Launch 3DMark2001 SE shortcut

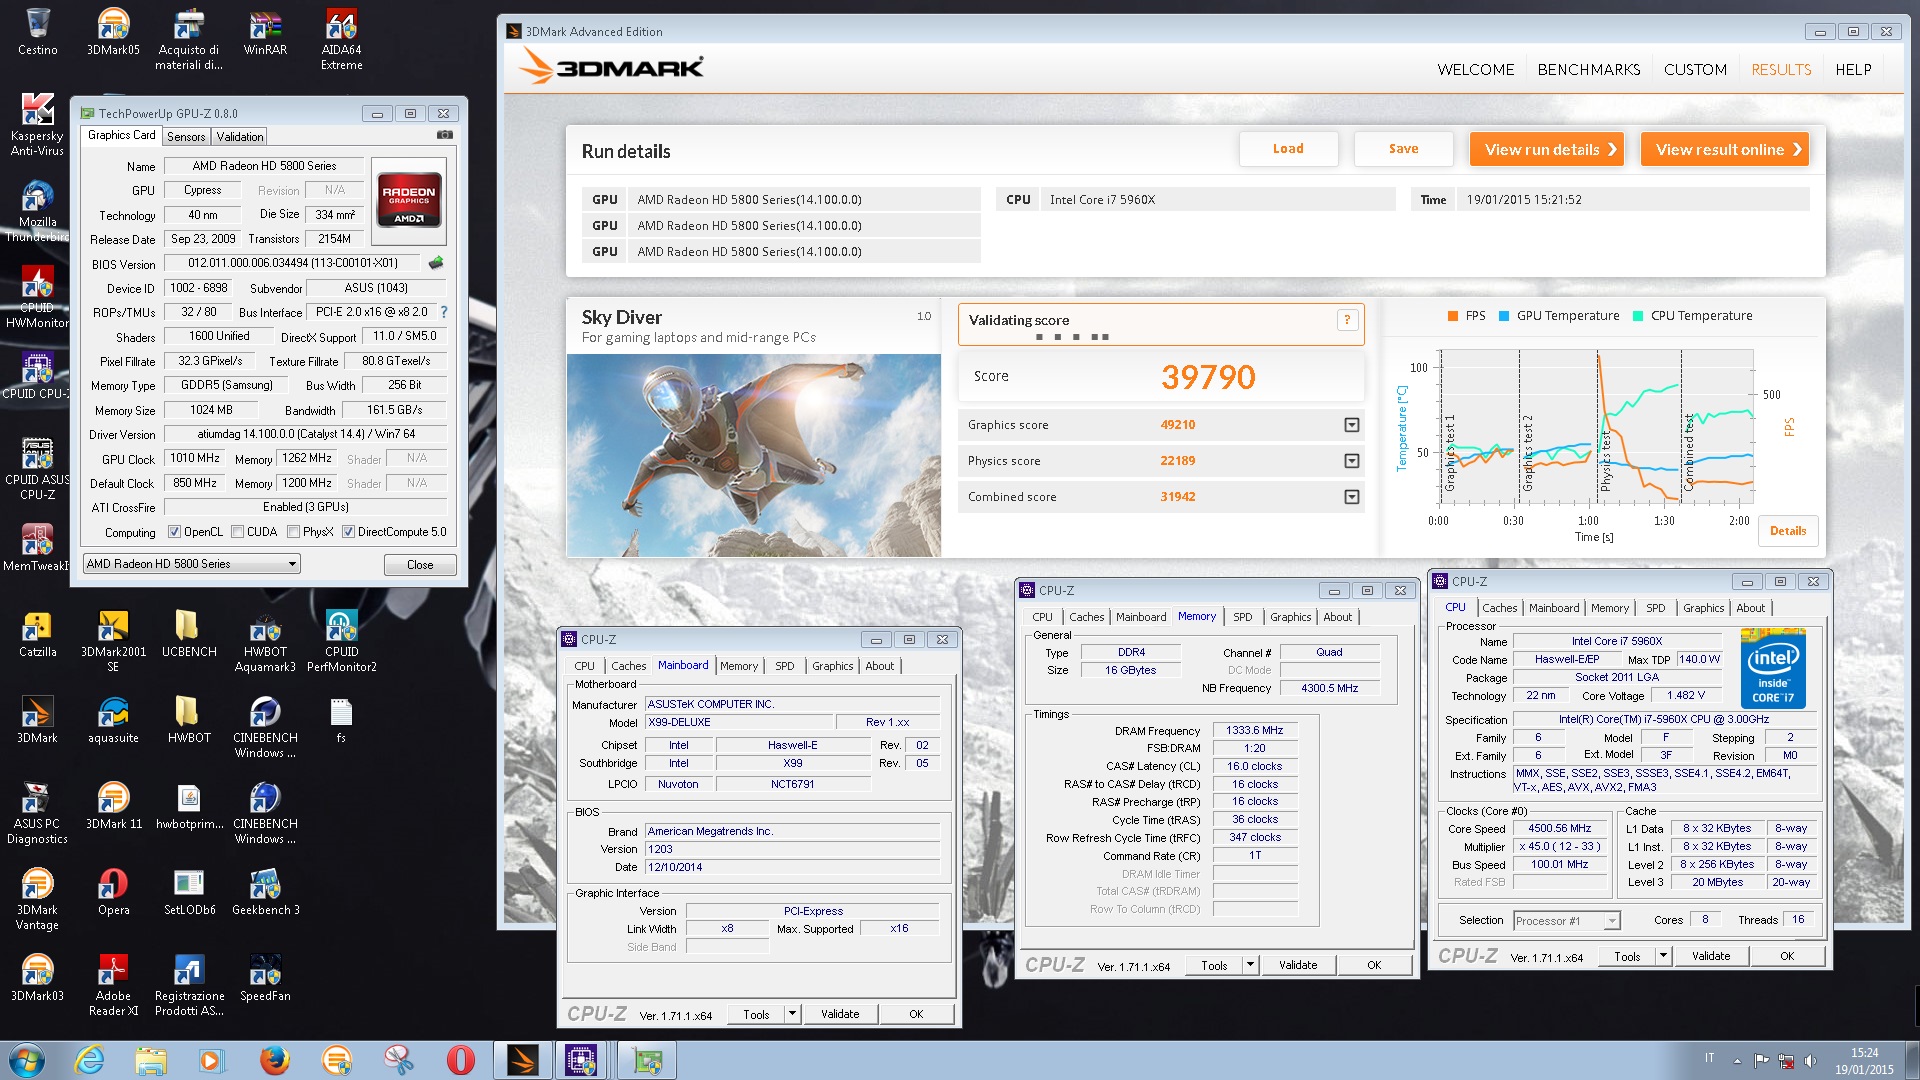point(113,641)
